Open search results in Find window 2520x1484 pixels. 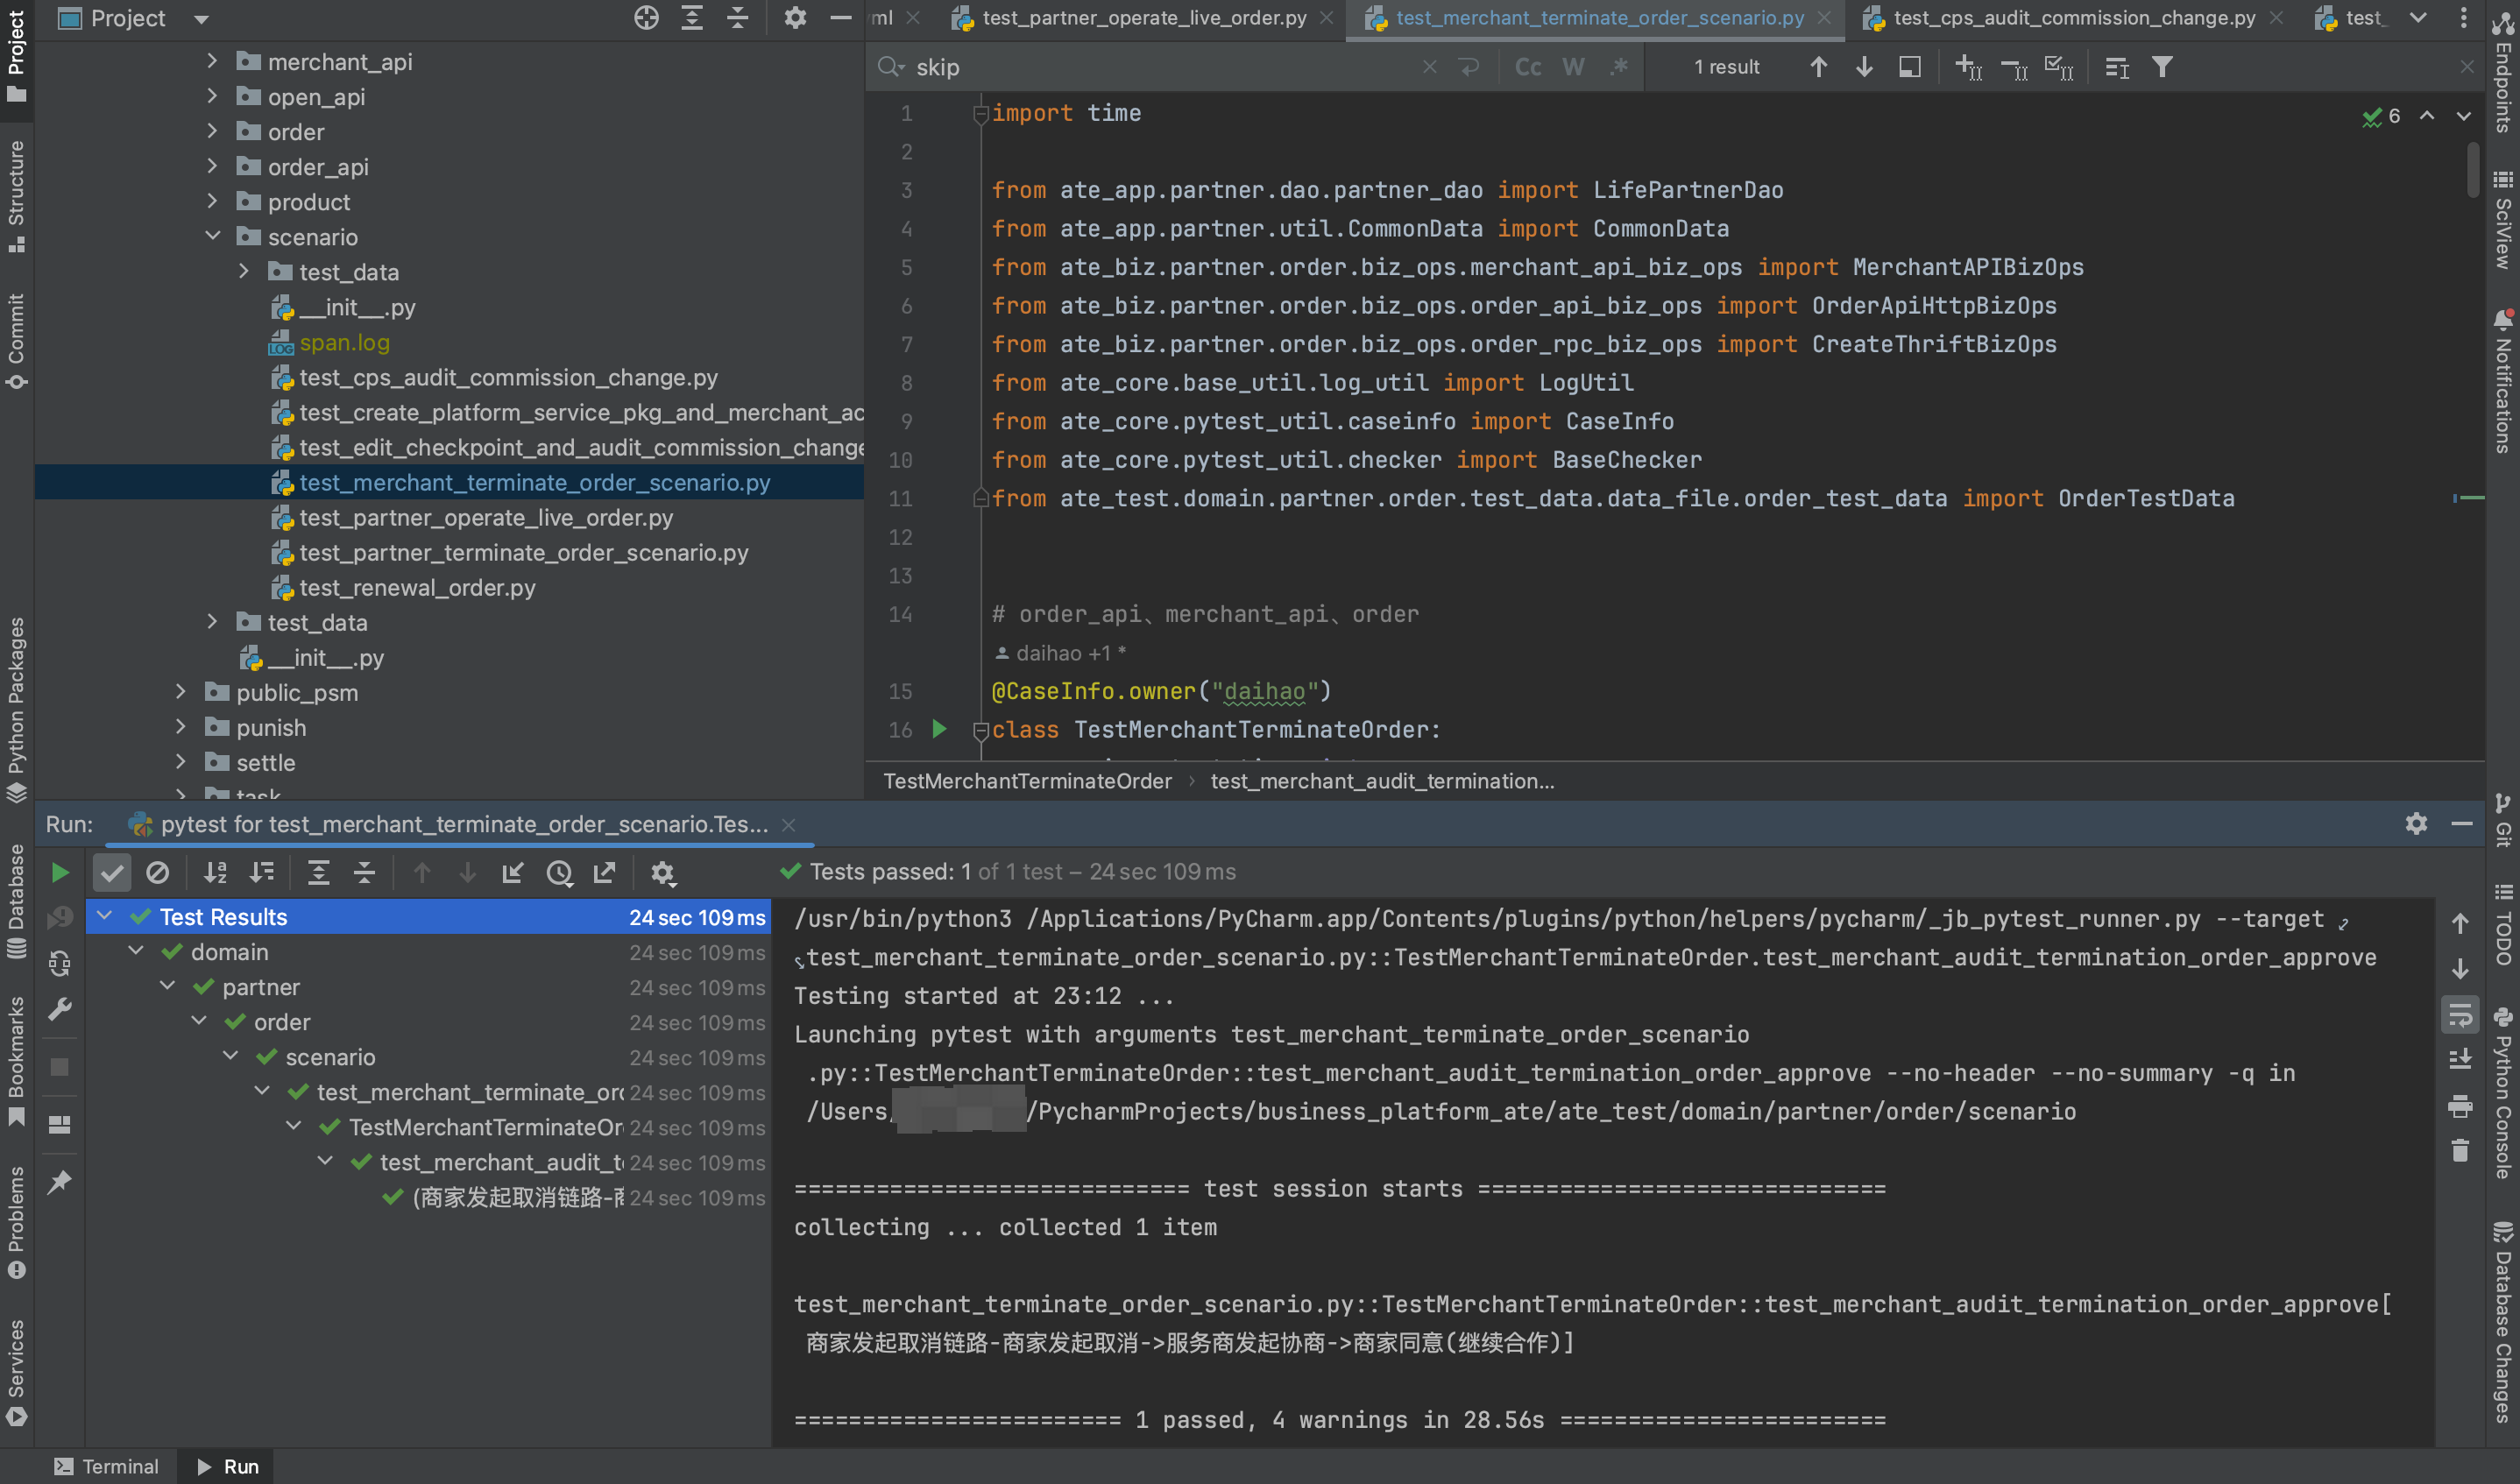tap(1910, 67)
